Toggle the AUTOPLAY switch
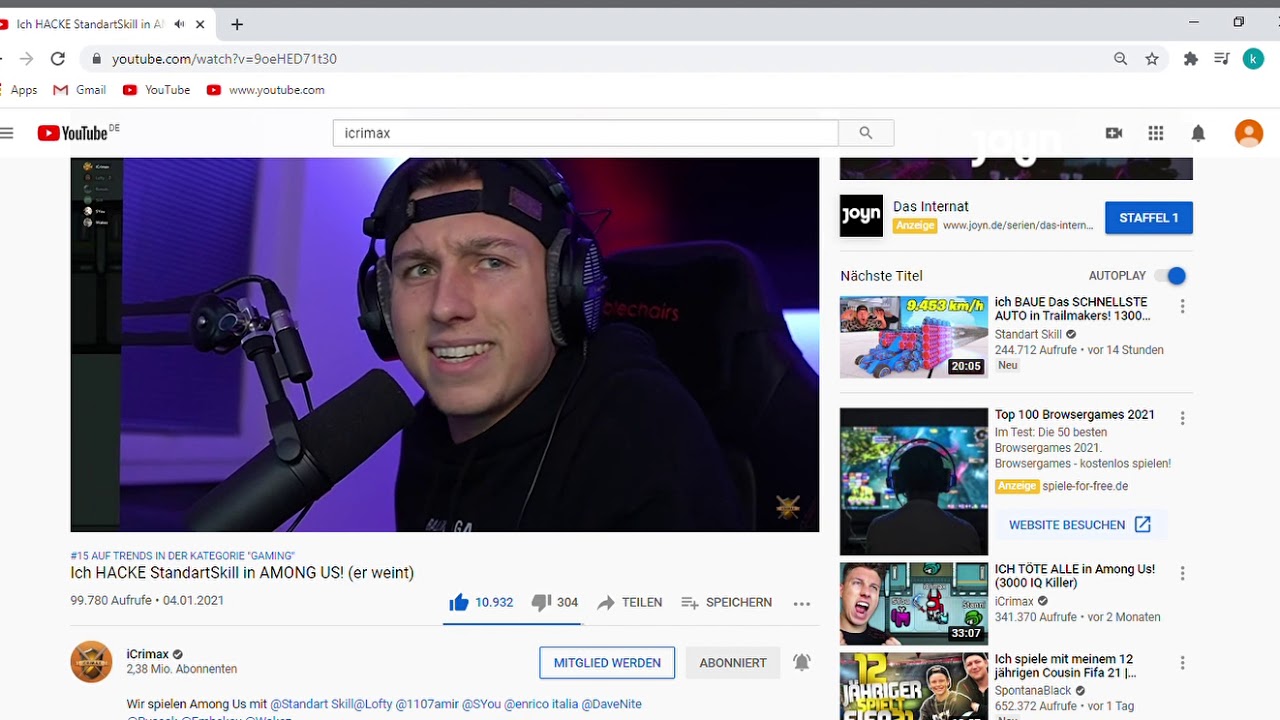This screenshot has width=1280, height=720. point(1170,276)
